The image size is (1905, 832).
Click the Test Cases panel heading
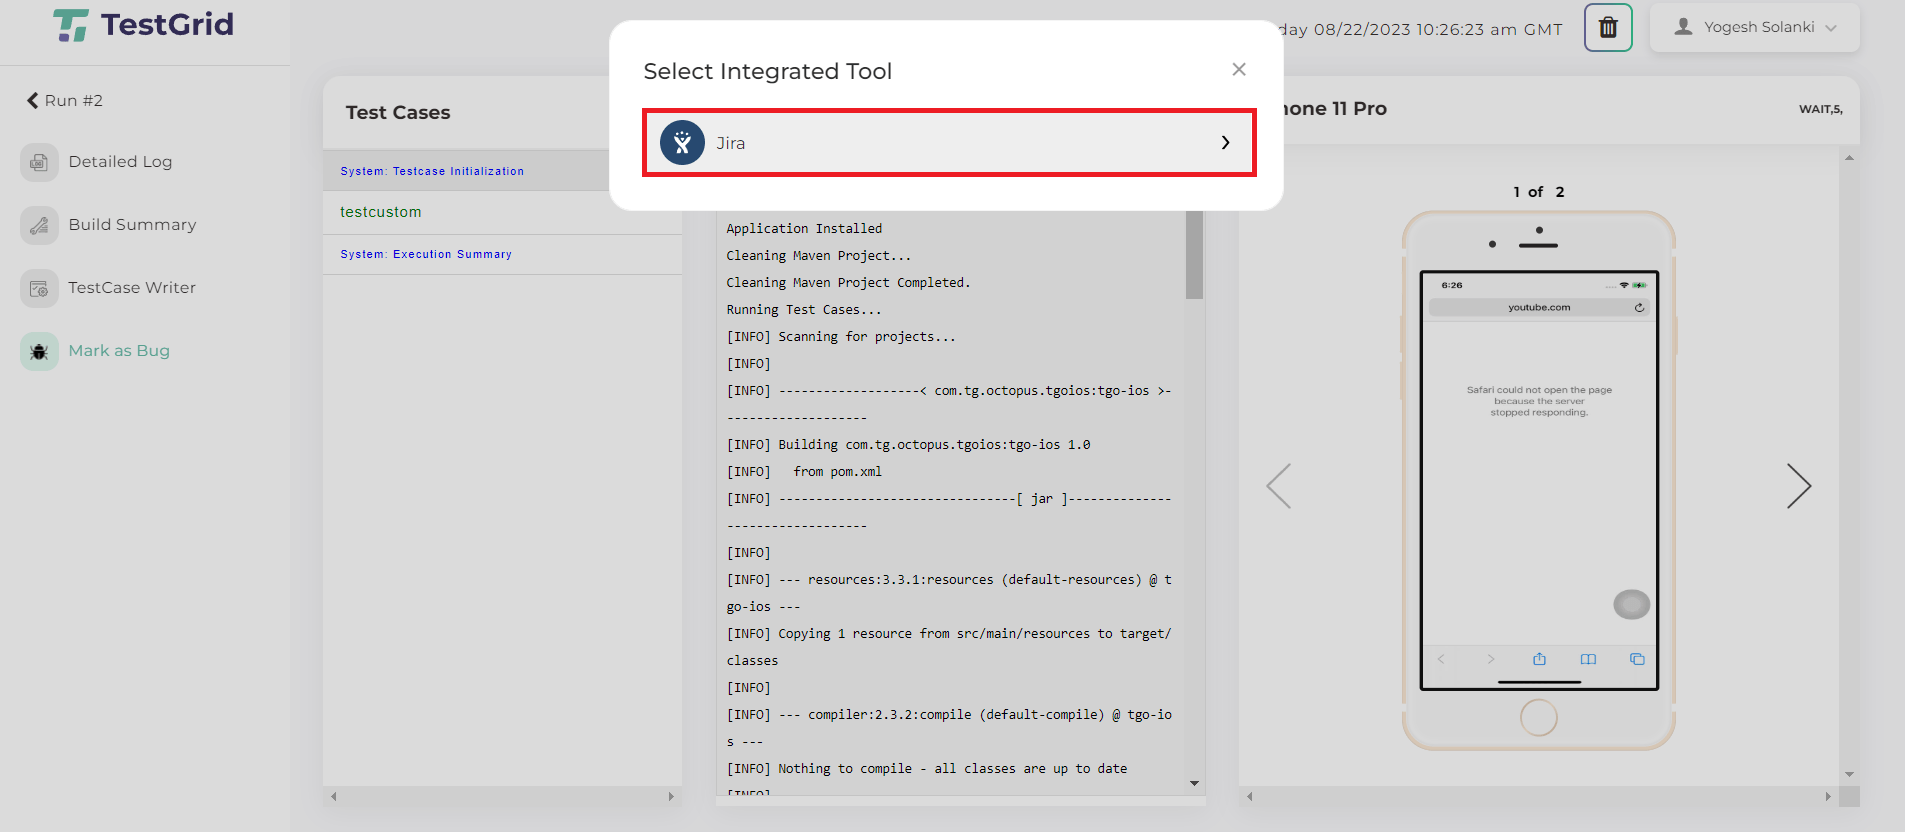click(x=398, y=113)
